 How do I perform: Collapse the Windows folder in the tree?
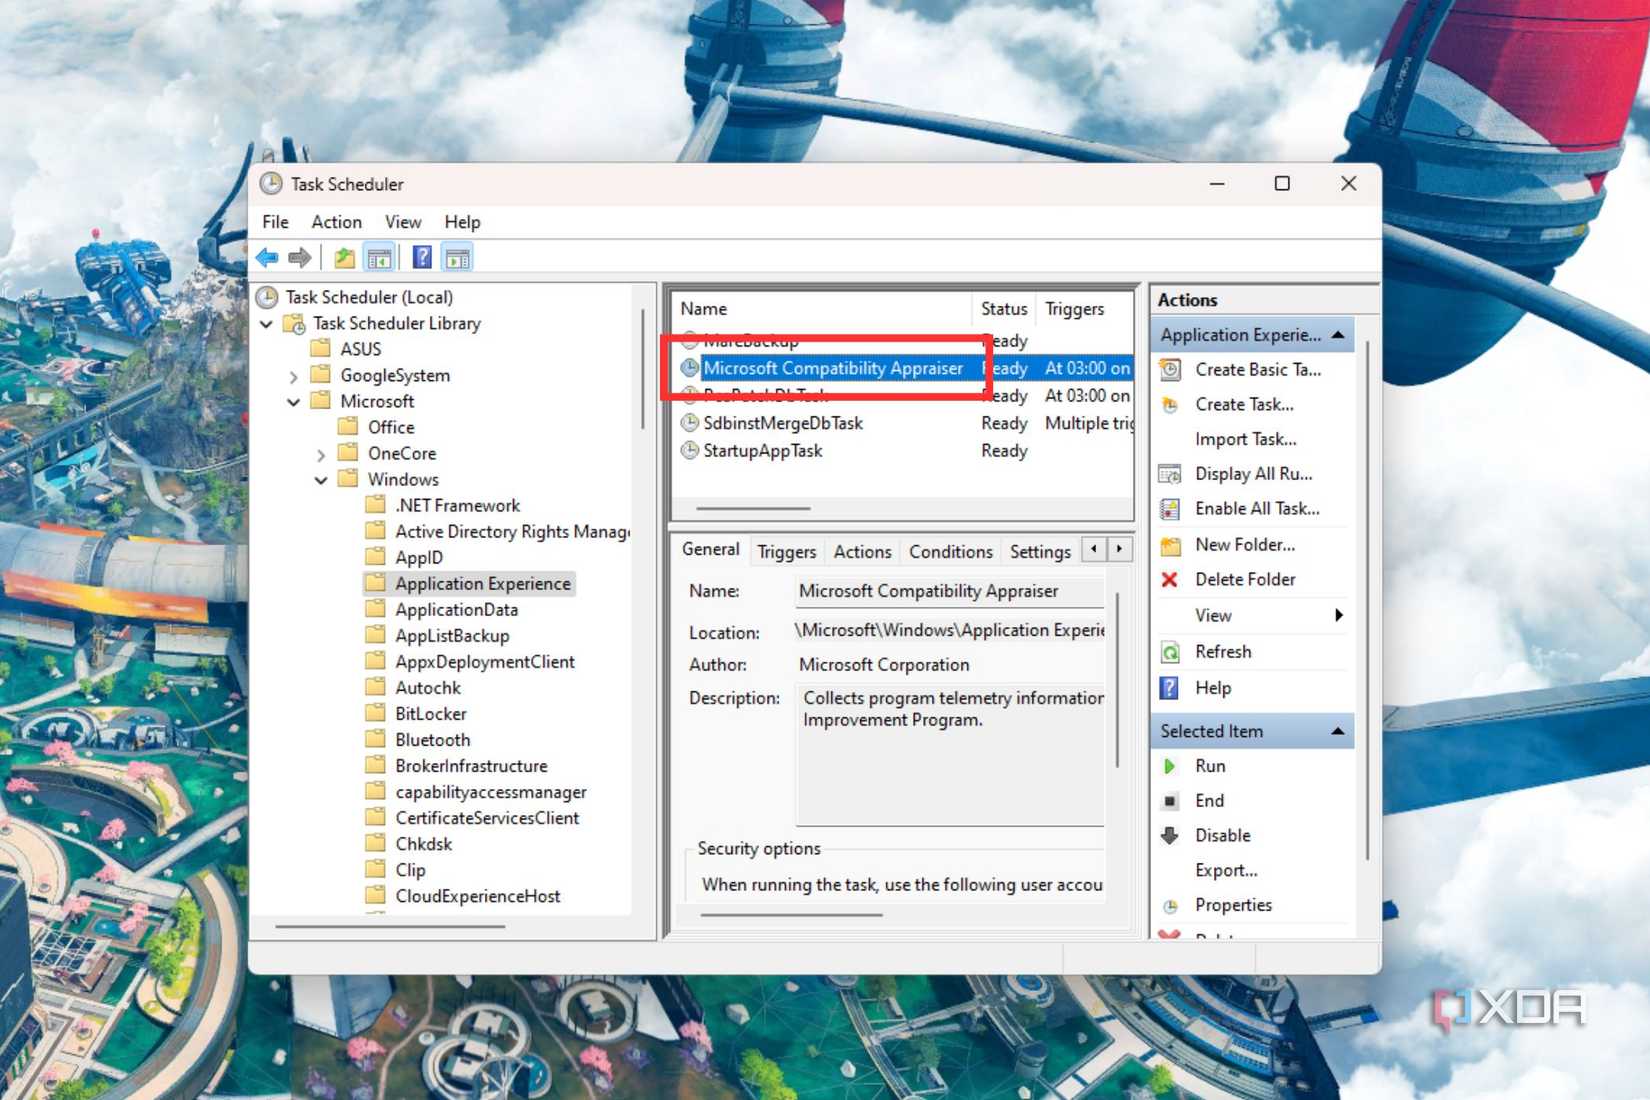point(321,479)
